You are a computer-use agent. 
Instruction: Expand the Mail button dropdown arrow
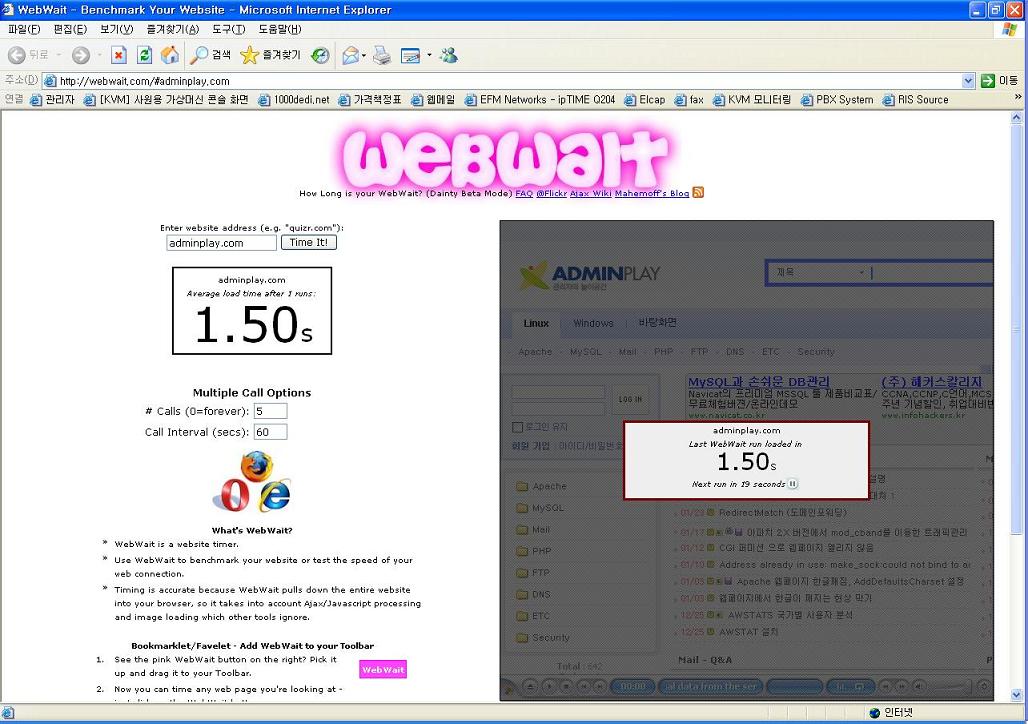364,56
